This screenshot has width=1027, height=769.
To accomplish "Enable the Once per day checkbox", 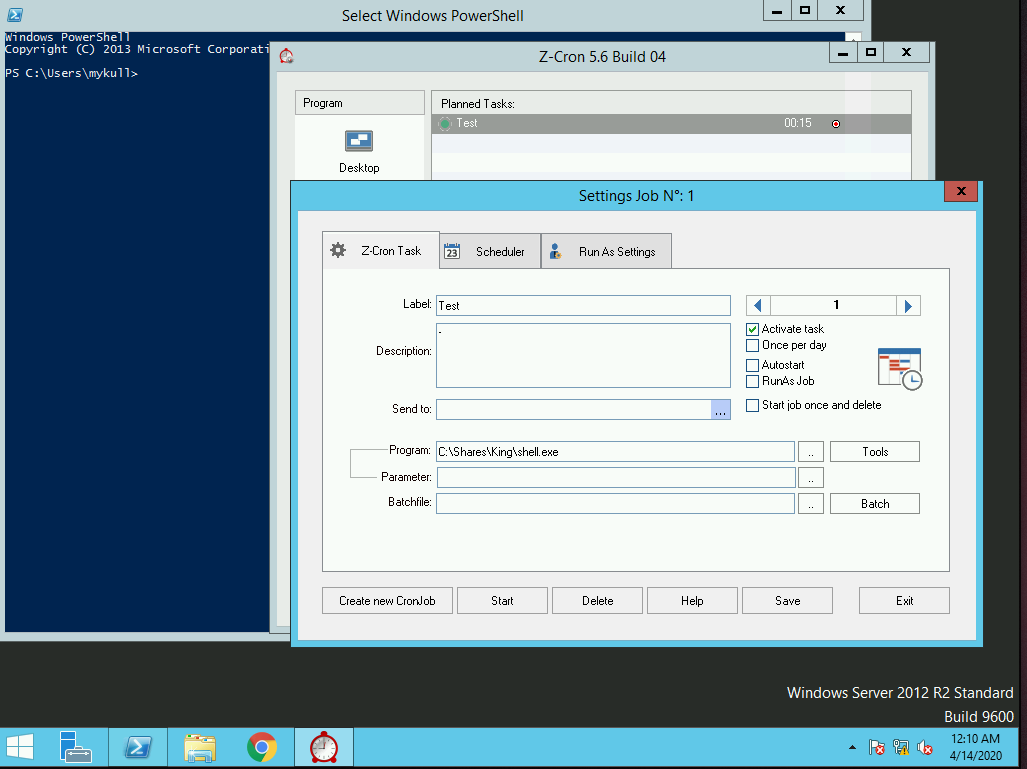I will [x=753, y=345].
